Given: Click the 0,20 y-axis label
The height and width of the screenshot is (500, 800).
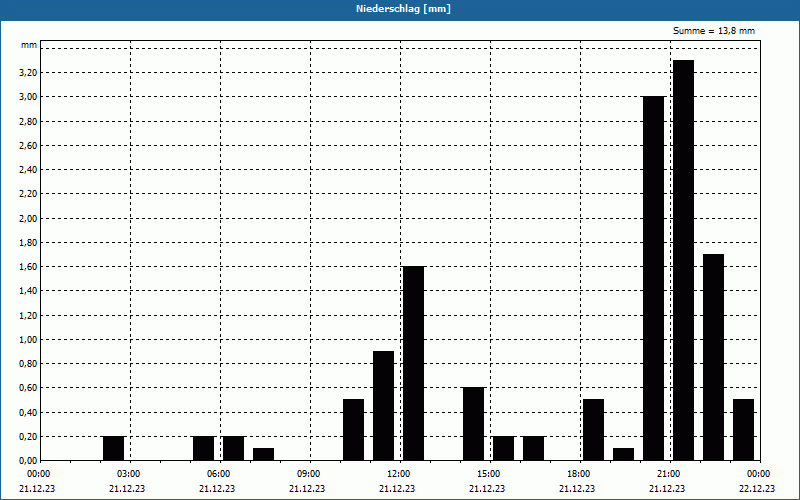Looking at the screenshot, I should 28,437.
